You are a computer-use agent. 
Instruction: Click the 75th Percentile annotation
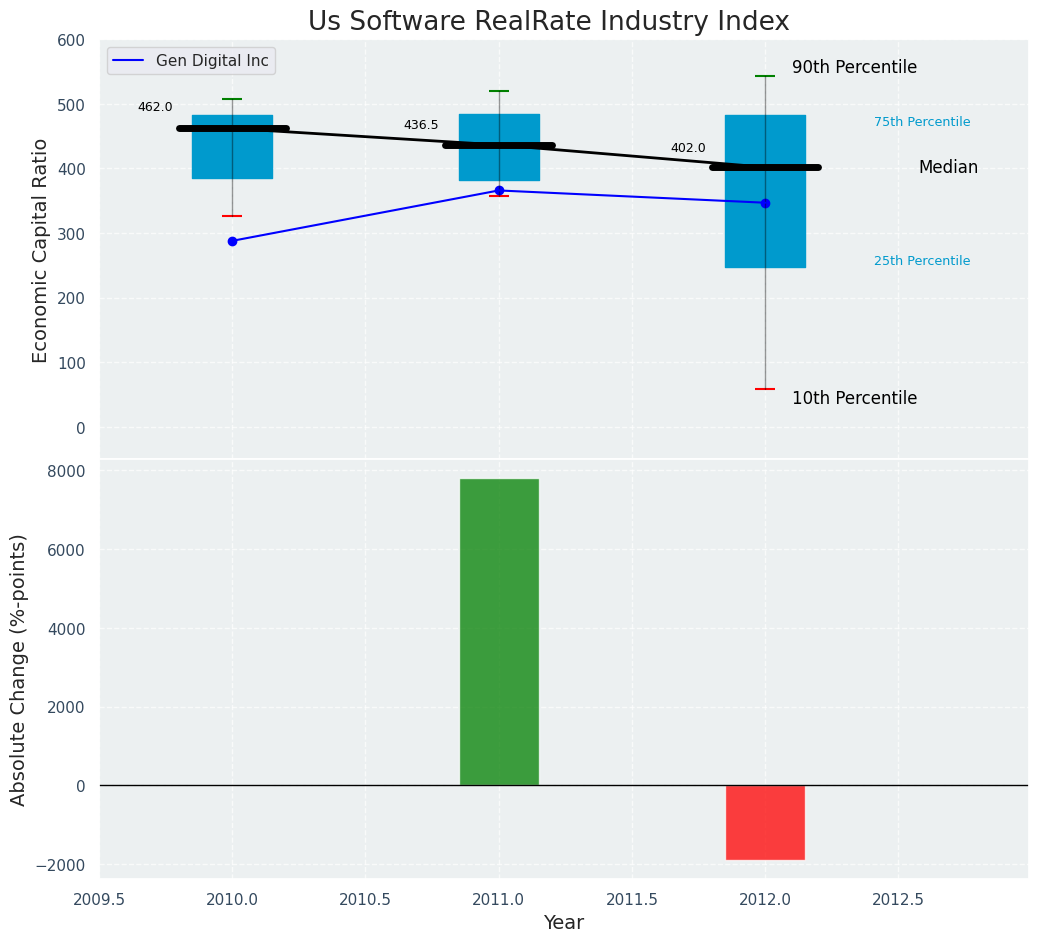click(x=922, y=122)
